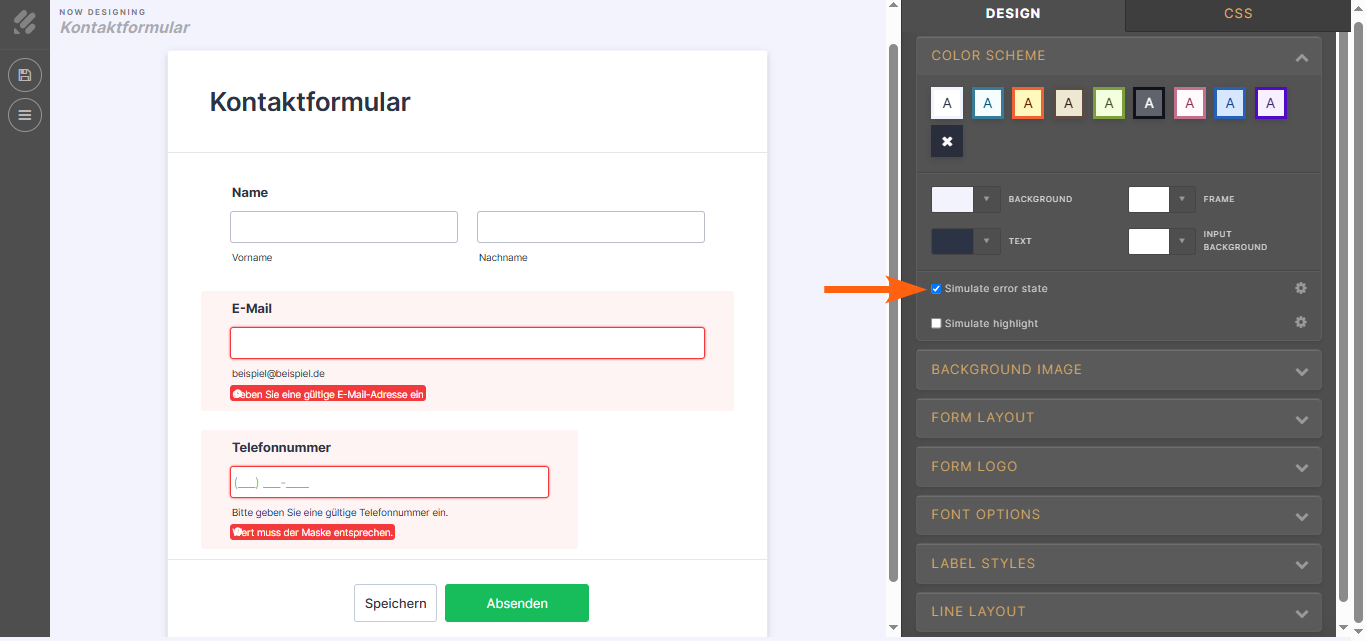Click the Kontaktformular form heading
Image resolution: width=1366 pixels, height=641 pixels.
pyautogui.click(x=310, y=102)
